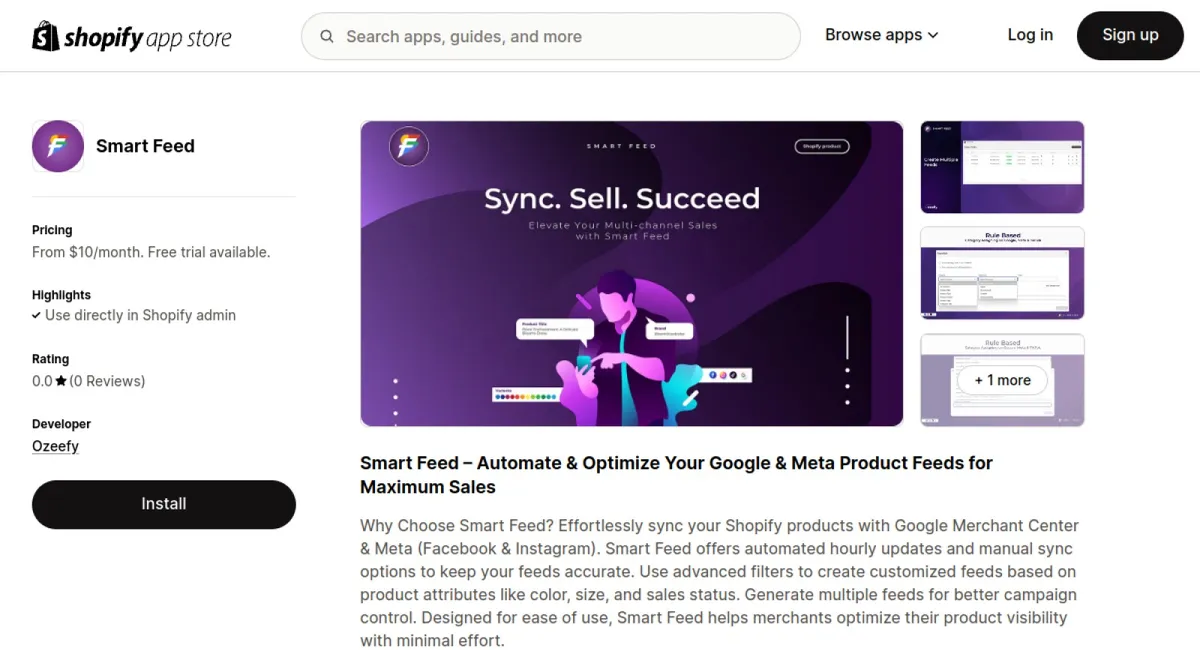Click the Shopify product pill in the banner
The width and height of the screenshot is (1200, 650).
[821, 146]
